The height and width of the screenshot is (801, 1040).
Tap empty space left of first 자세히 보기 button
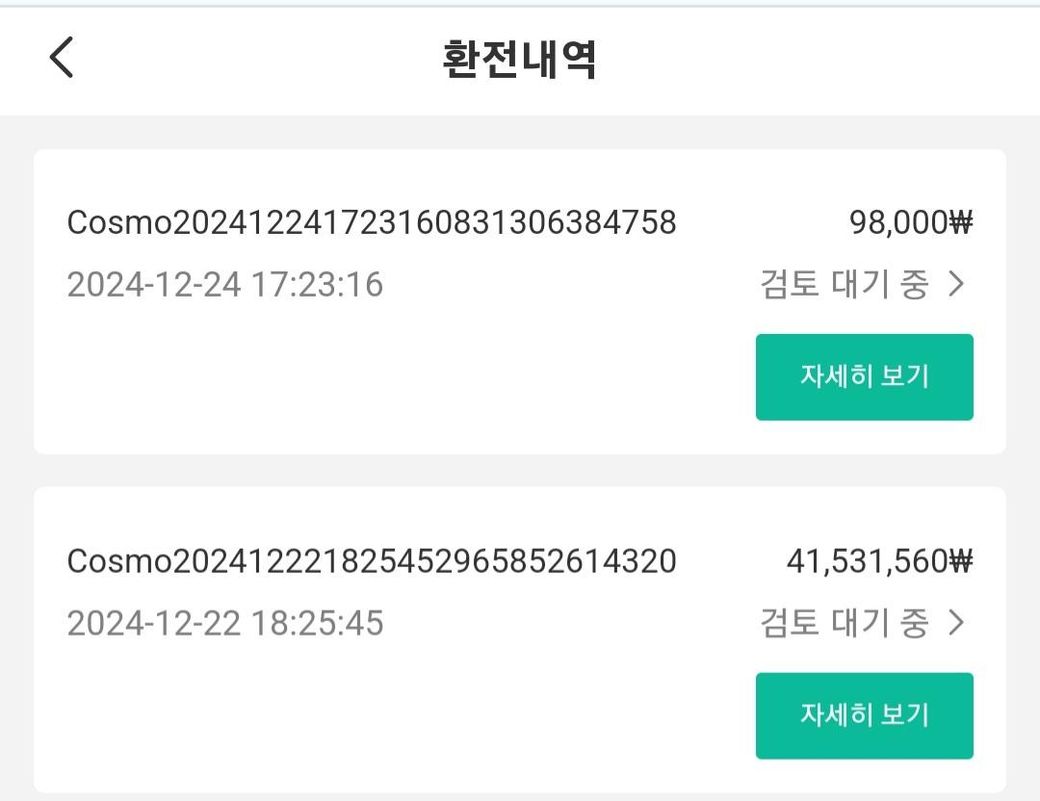coord(398,377)
